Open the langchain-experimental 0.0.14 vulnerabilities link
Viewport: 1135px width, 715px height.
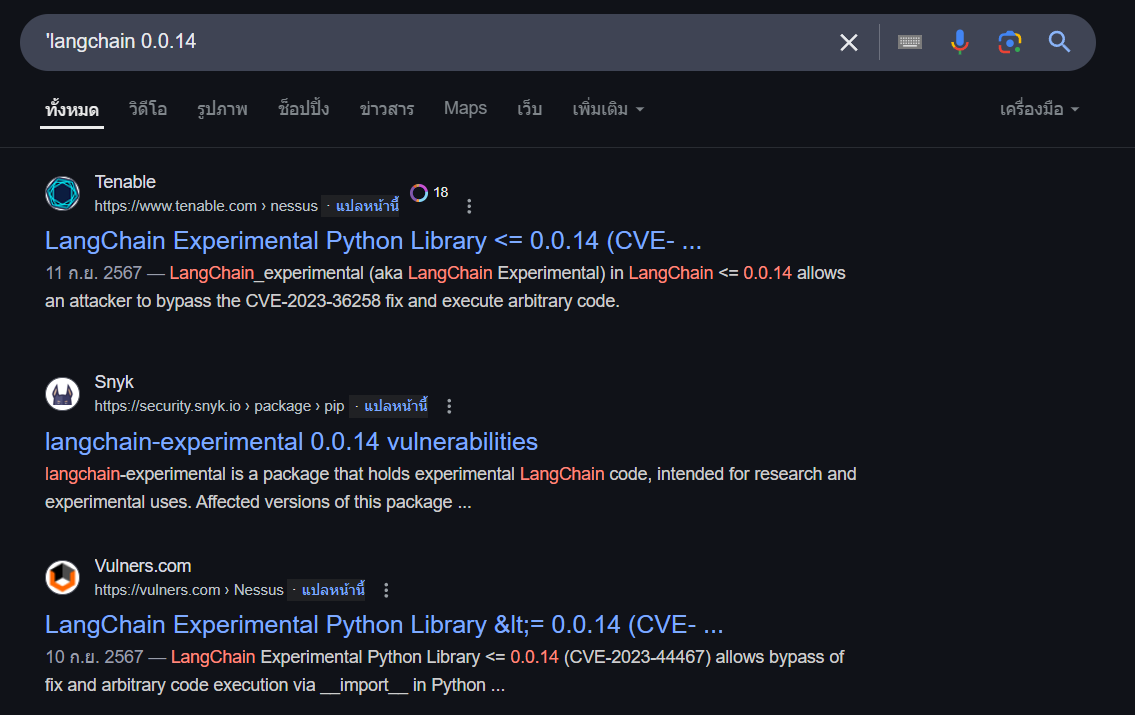tap(291, 442)
